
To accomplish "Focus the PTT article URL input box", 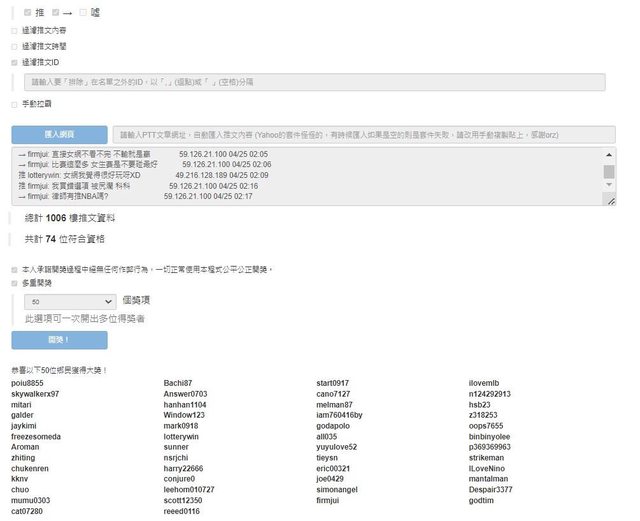I will point(362,134).
